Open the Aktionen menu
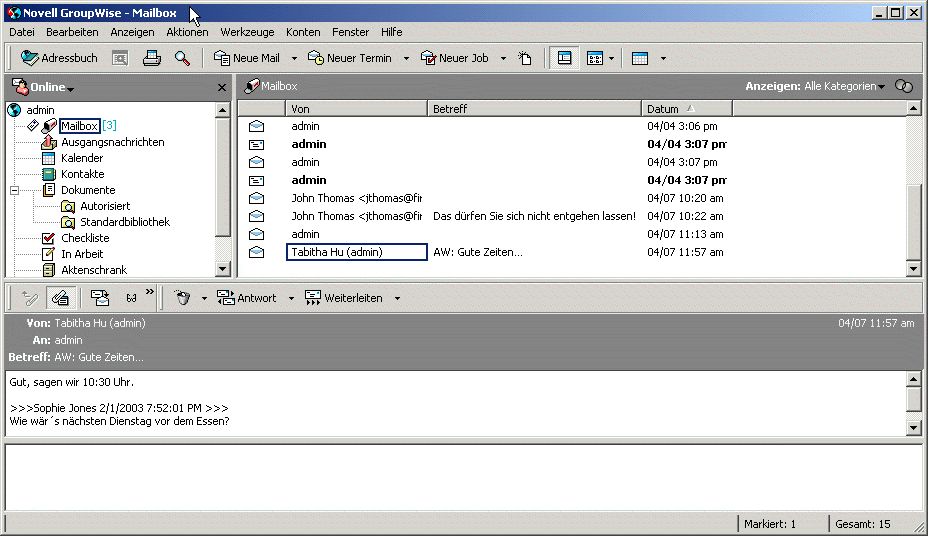The height and width of the screenshot is (536, 928). (x=187, y=32)
